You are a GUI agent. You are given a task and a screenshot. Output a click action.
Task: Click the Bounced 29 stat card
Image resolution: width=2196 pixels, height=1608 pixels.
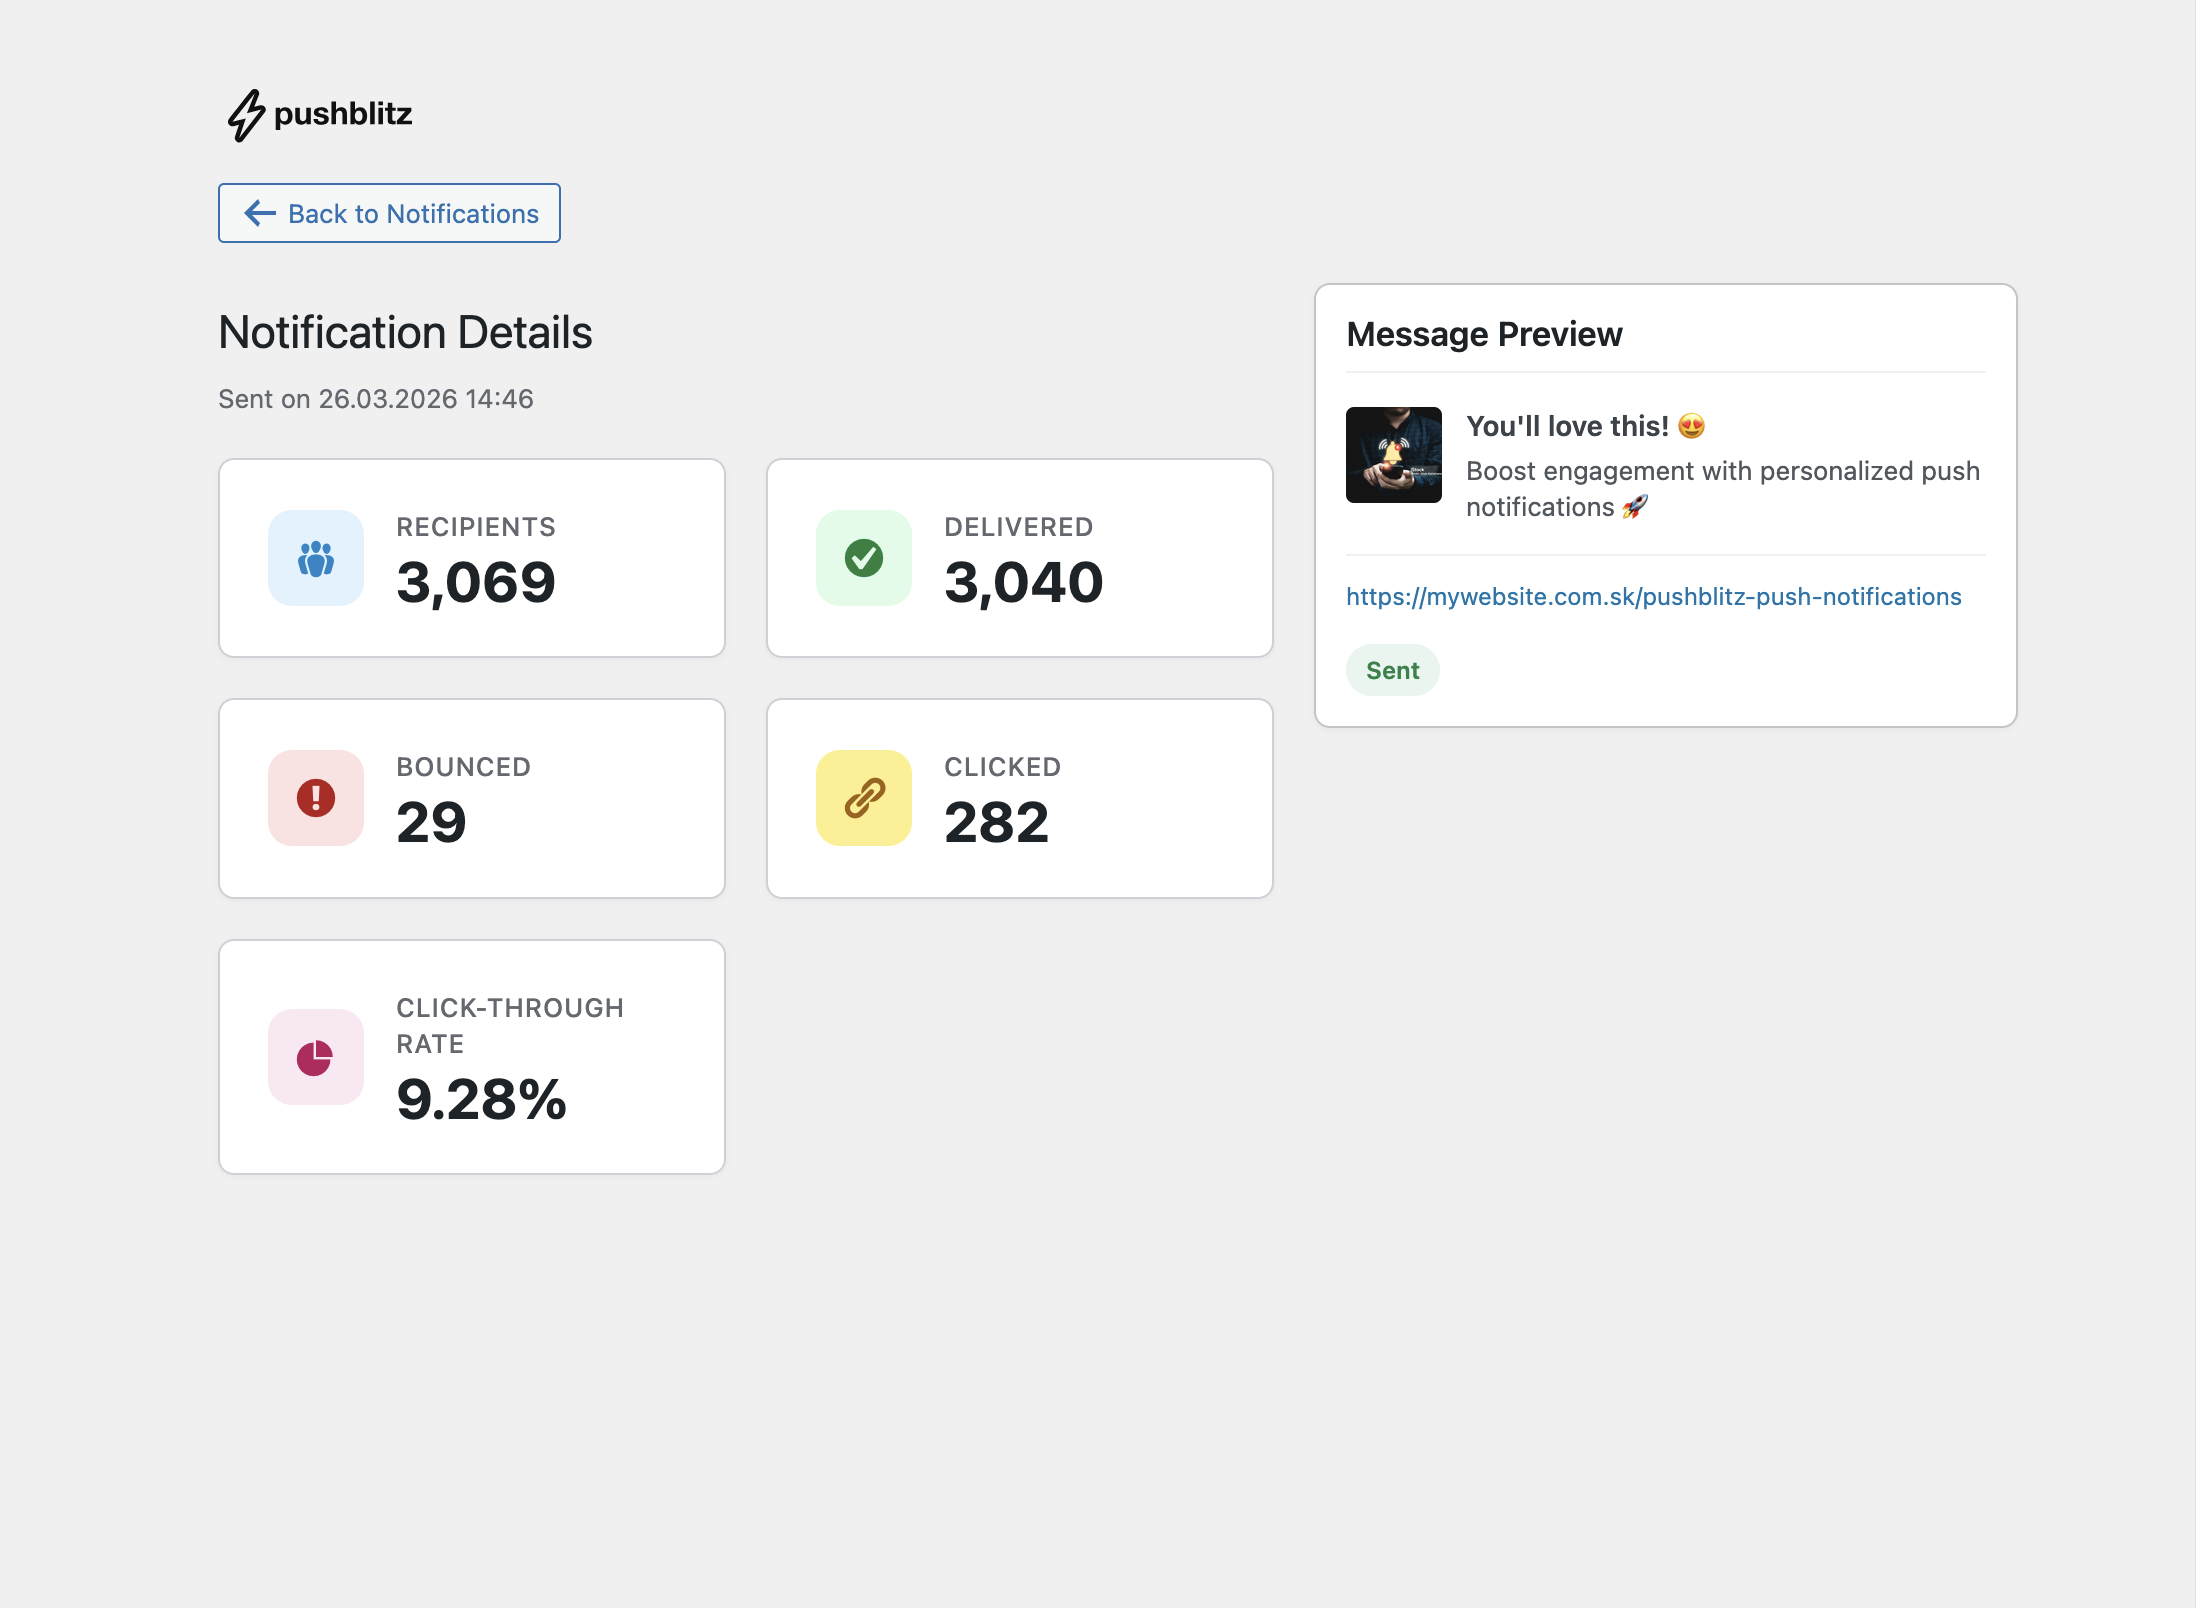[472, 798]
